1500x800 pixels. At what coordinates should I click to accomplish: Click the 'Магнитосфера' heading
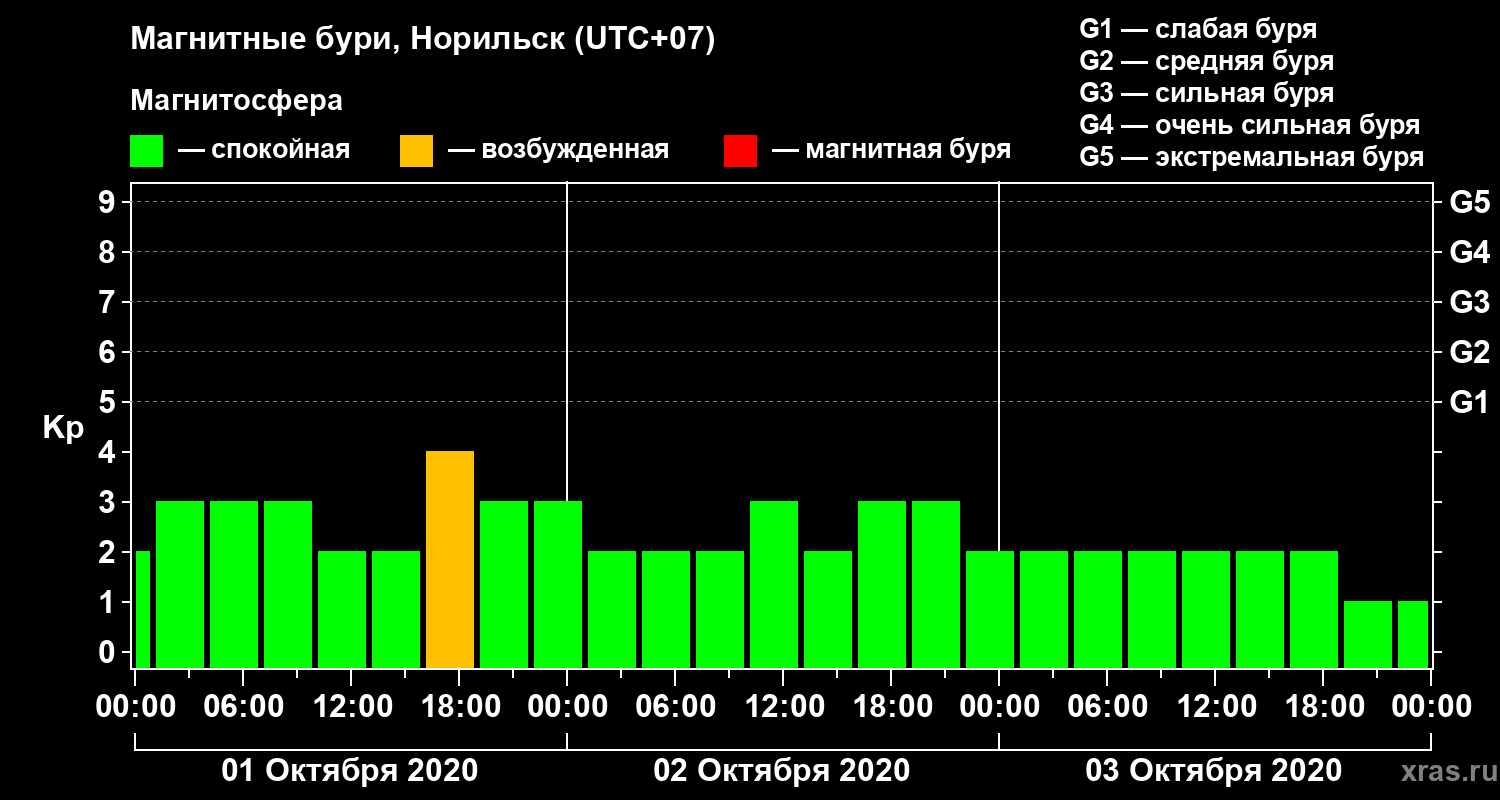[x=236, y=101]
